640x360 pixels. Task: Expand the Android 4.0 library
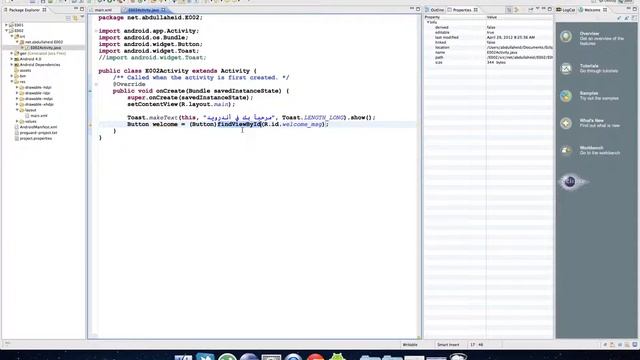[12, 59]
